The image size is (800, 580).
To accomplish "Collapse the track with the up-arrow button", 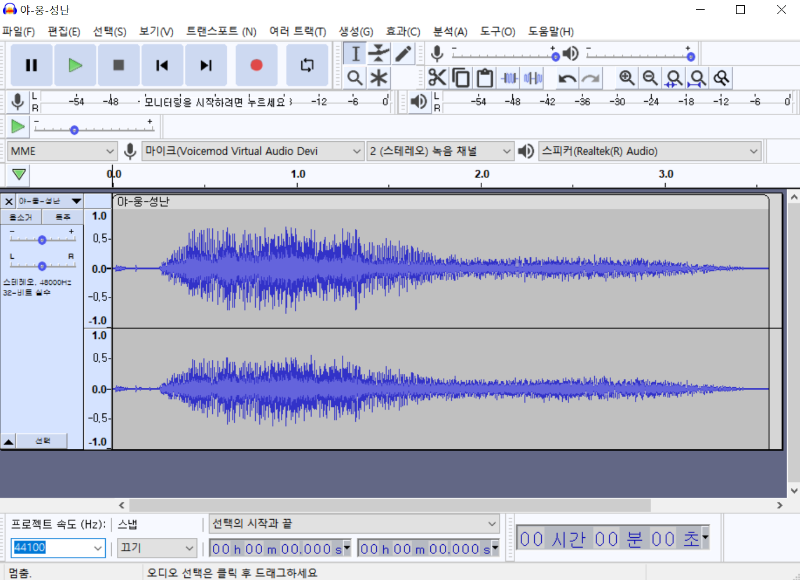I will click(9, 441).
